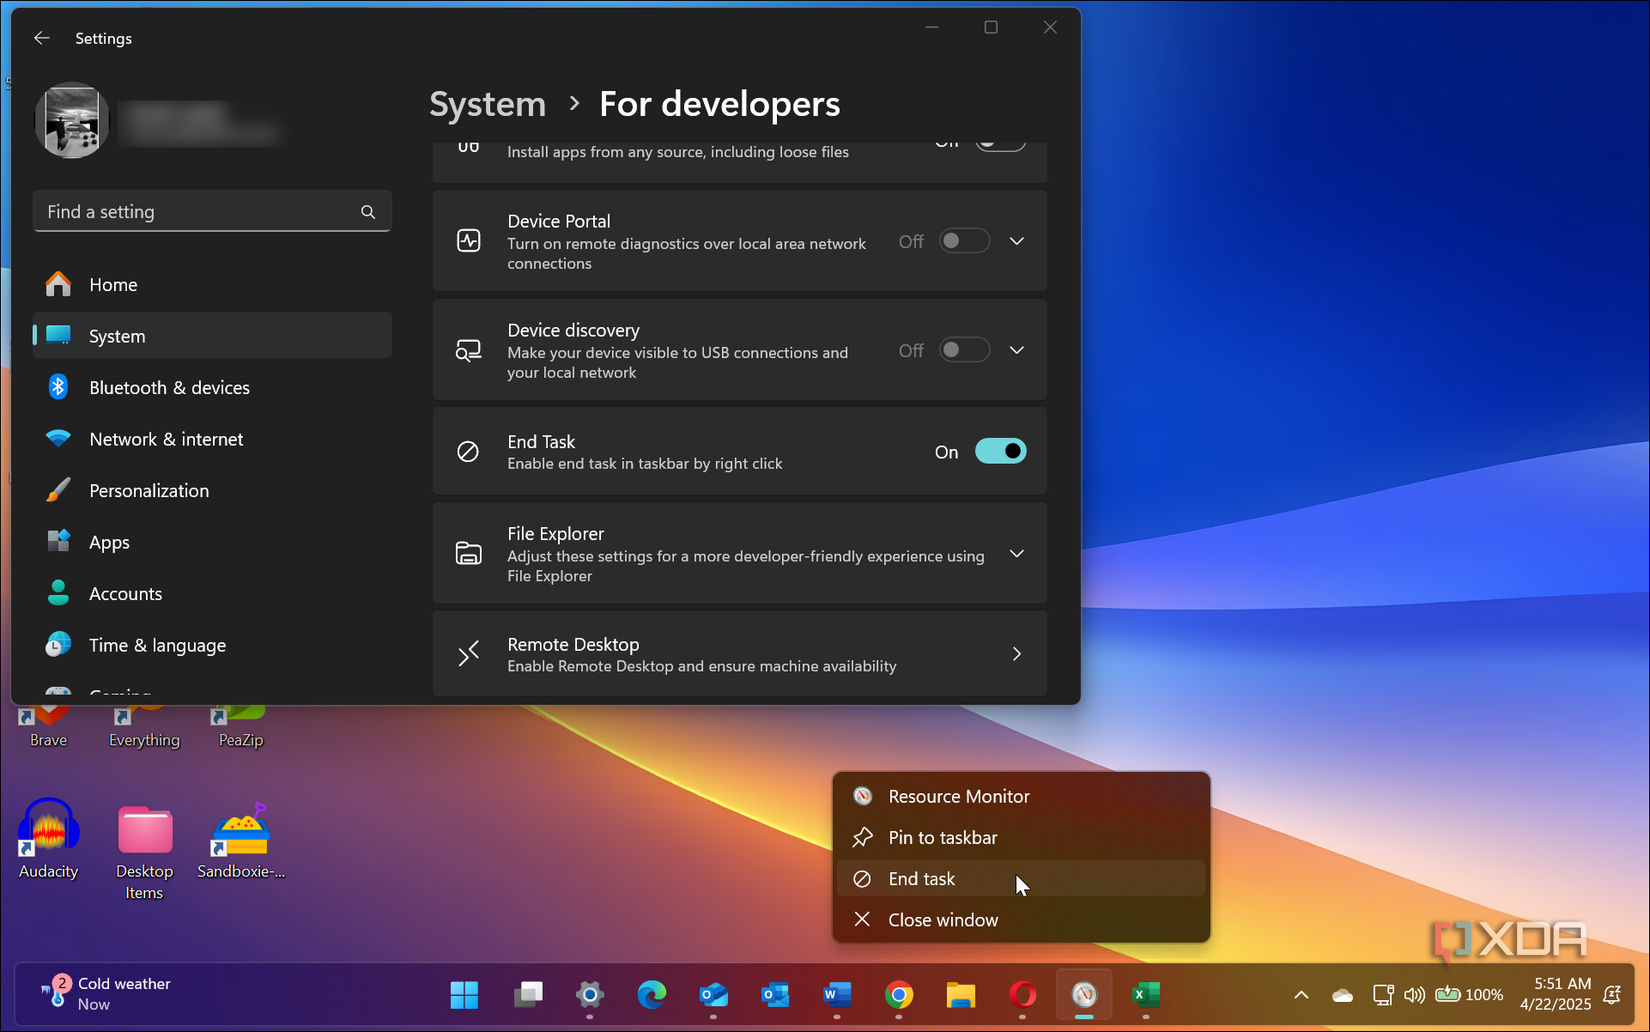The width and height of the screenshot is (1650, 1032).
Task: Expand the Device discovery details chevron
Action: point(1016,350)
